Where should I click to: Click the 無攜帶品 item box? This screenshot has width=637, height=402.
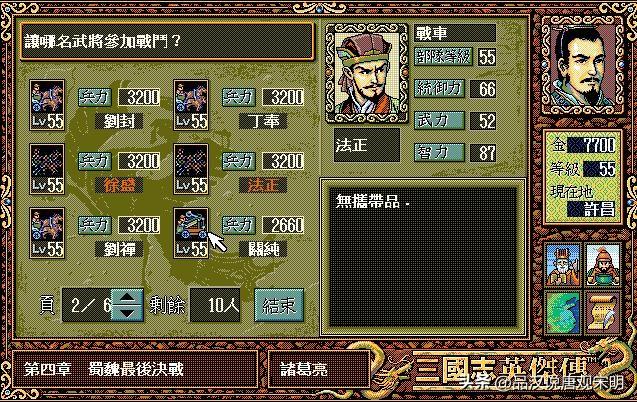422,257
